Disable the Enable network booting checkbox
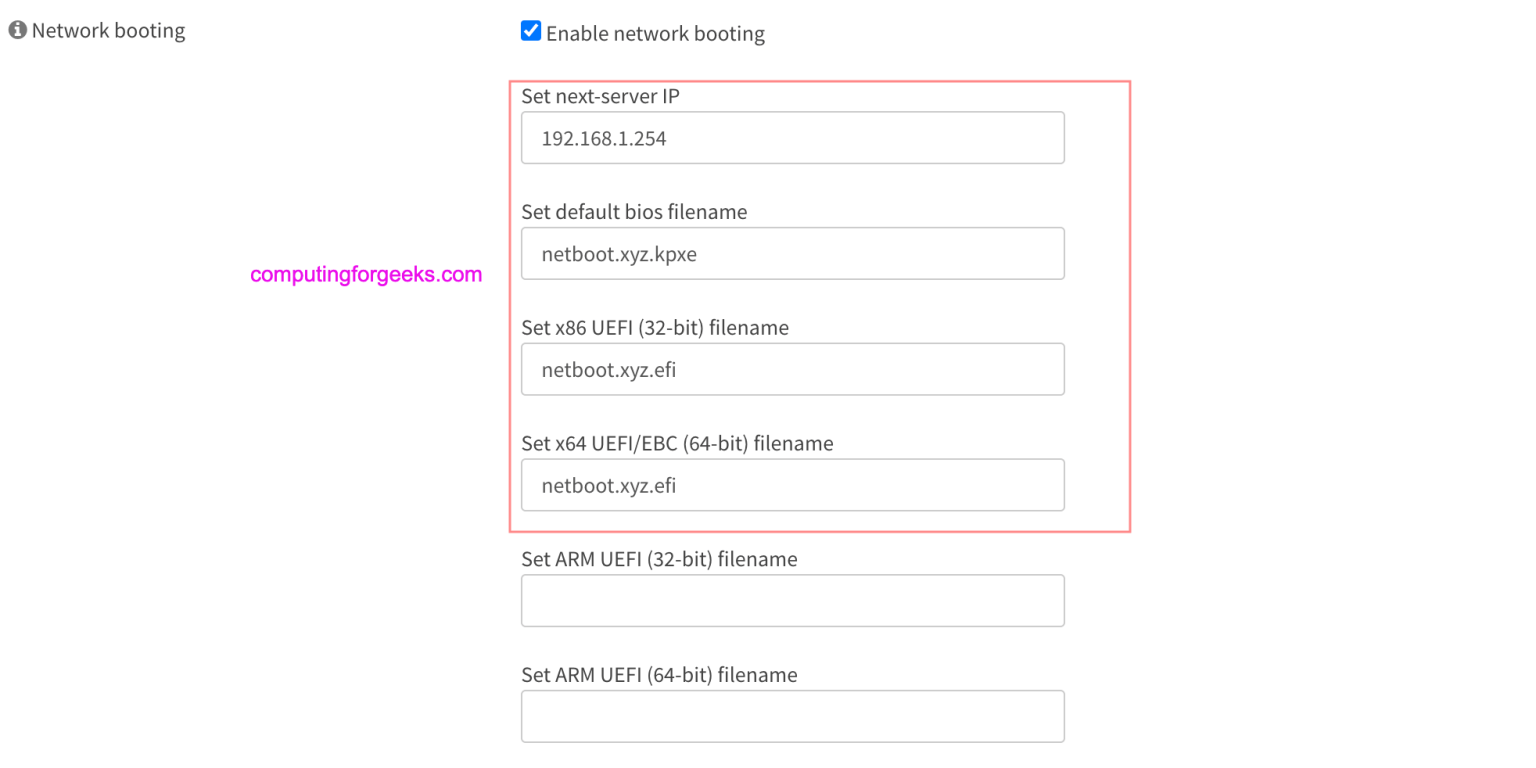This screenshot has width=1536, height=768. click(531, 31)
